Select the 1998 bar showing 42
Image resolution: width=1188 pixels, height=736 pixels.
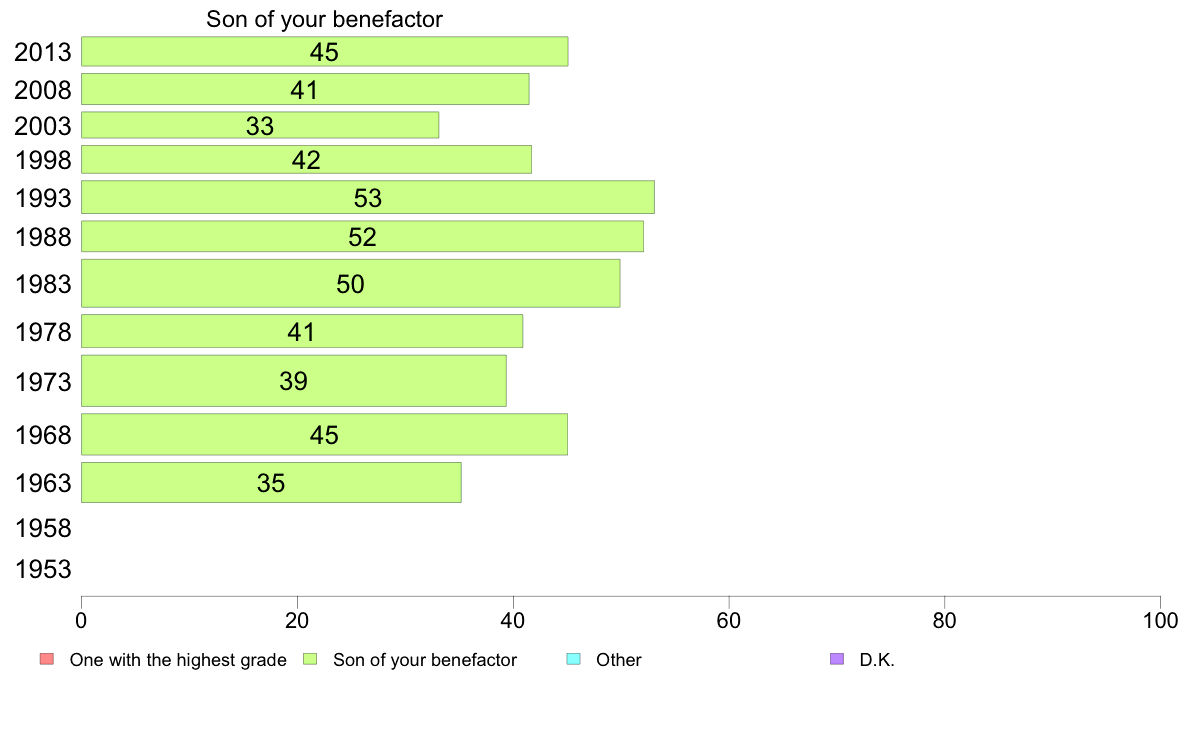pos(306,159)
